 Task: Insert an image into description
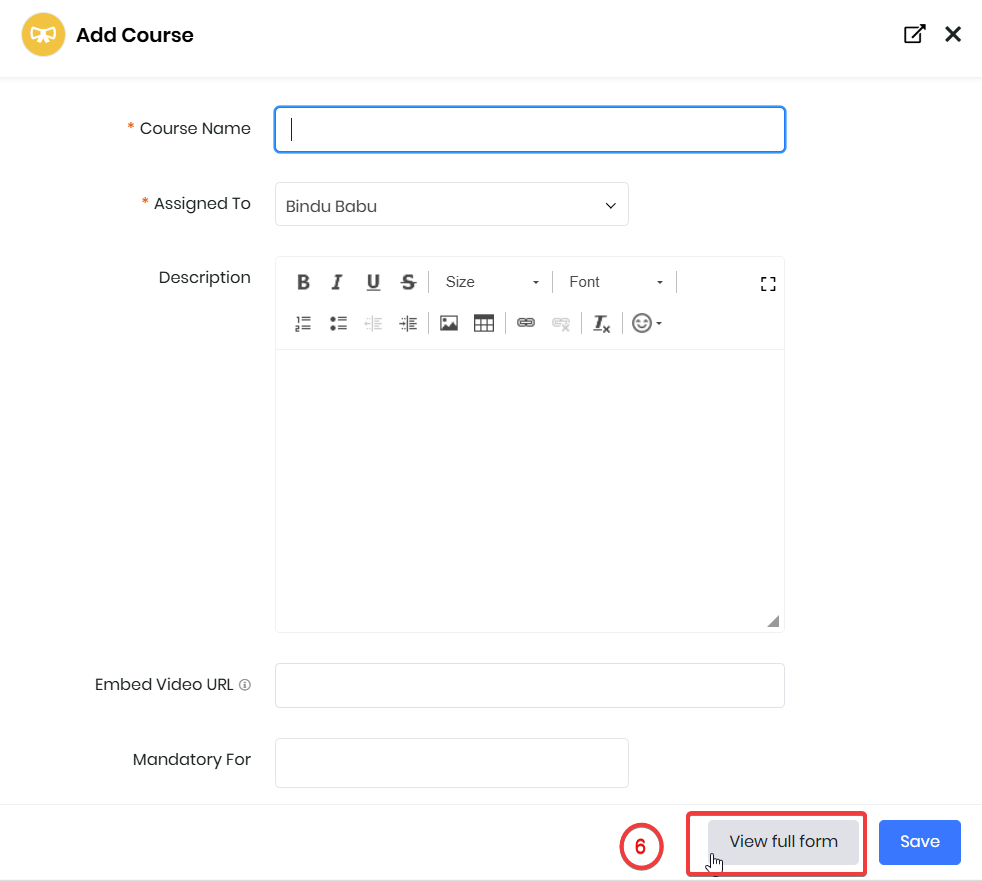coord(449,323)
